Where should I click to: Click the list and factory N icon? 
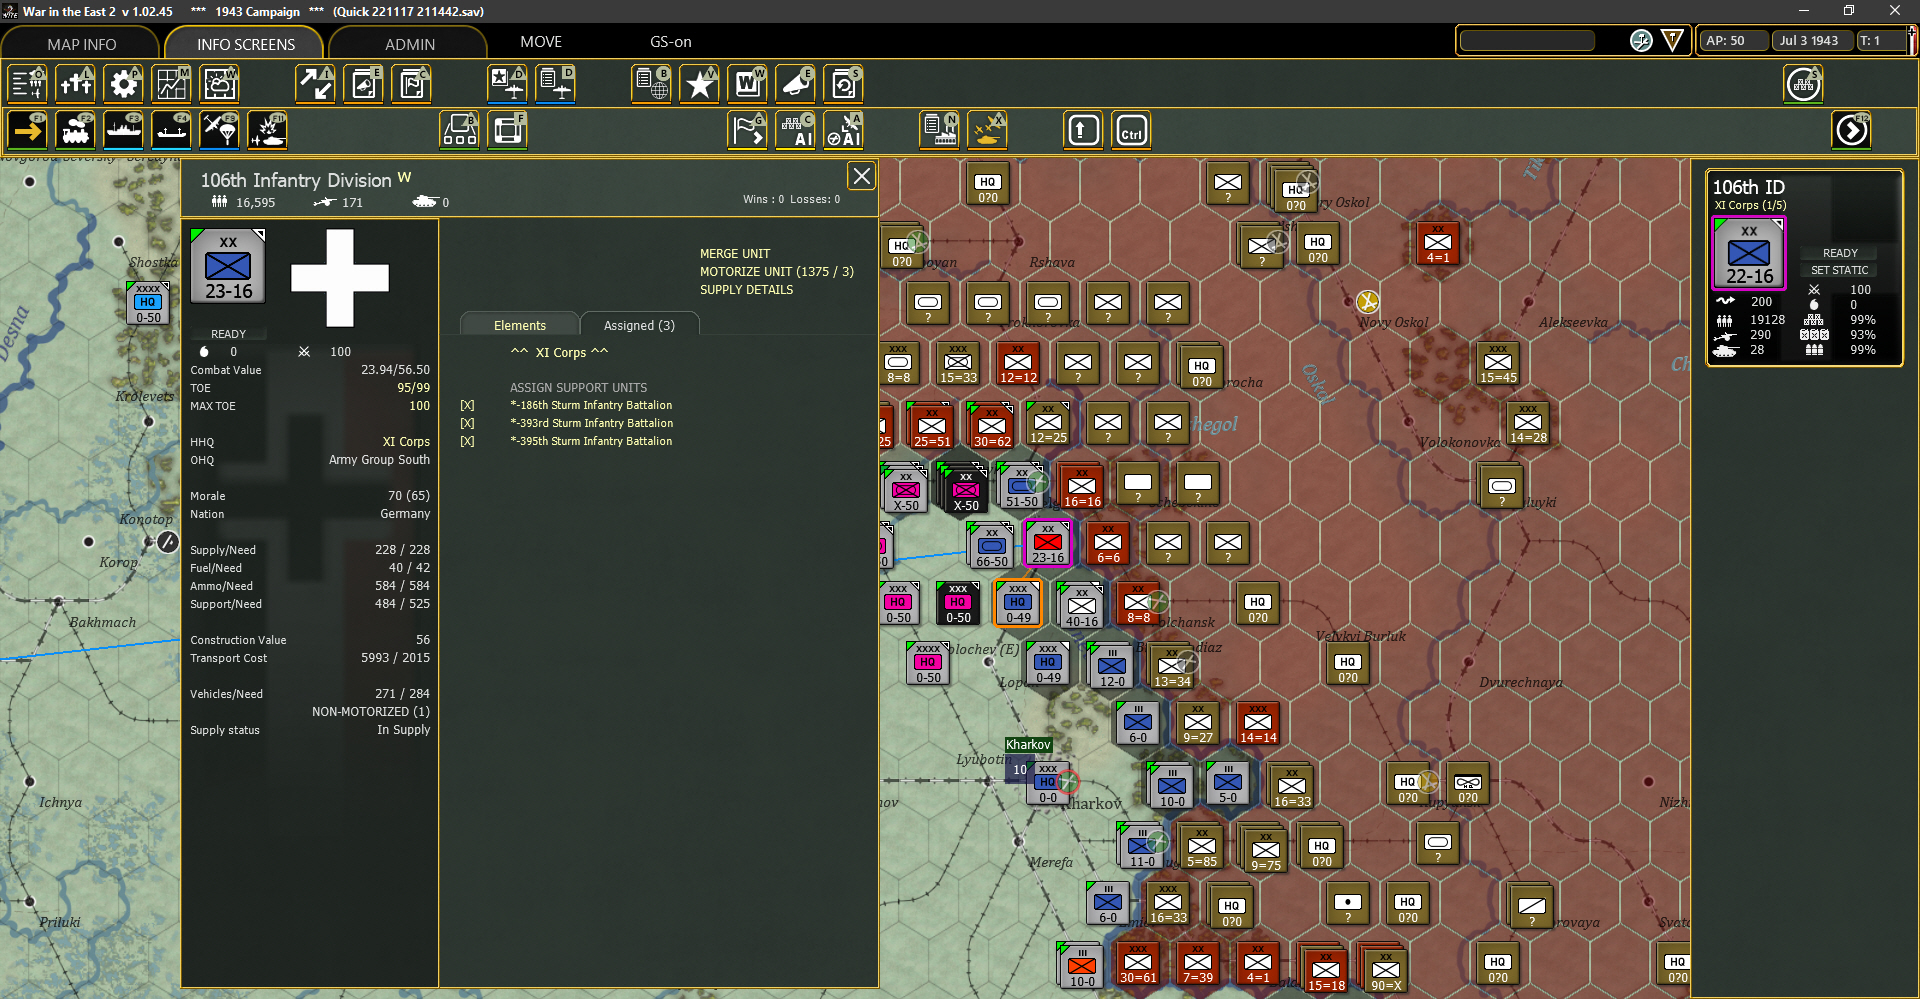(940, 130)
